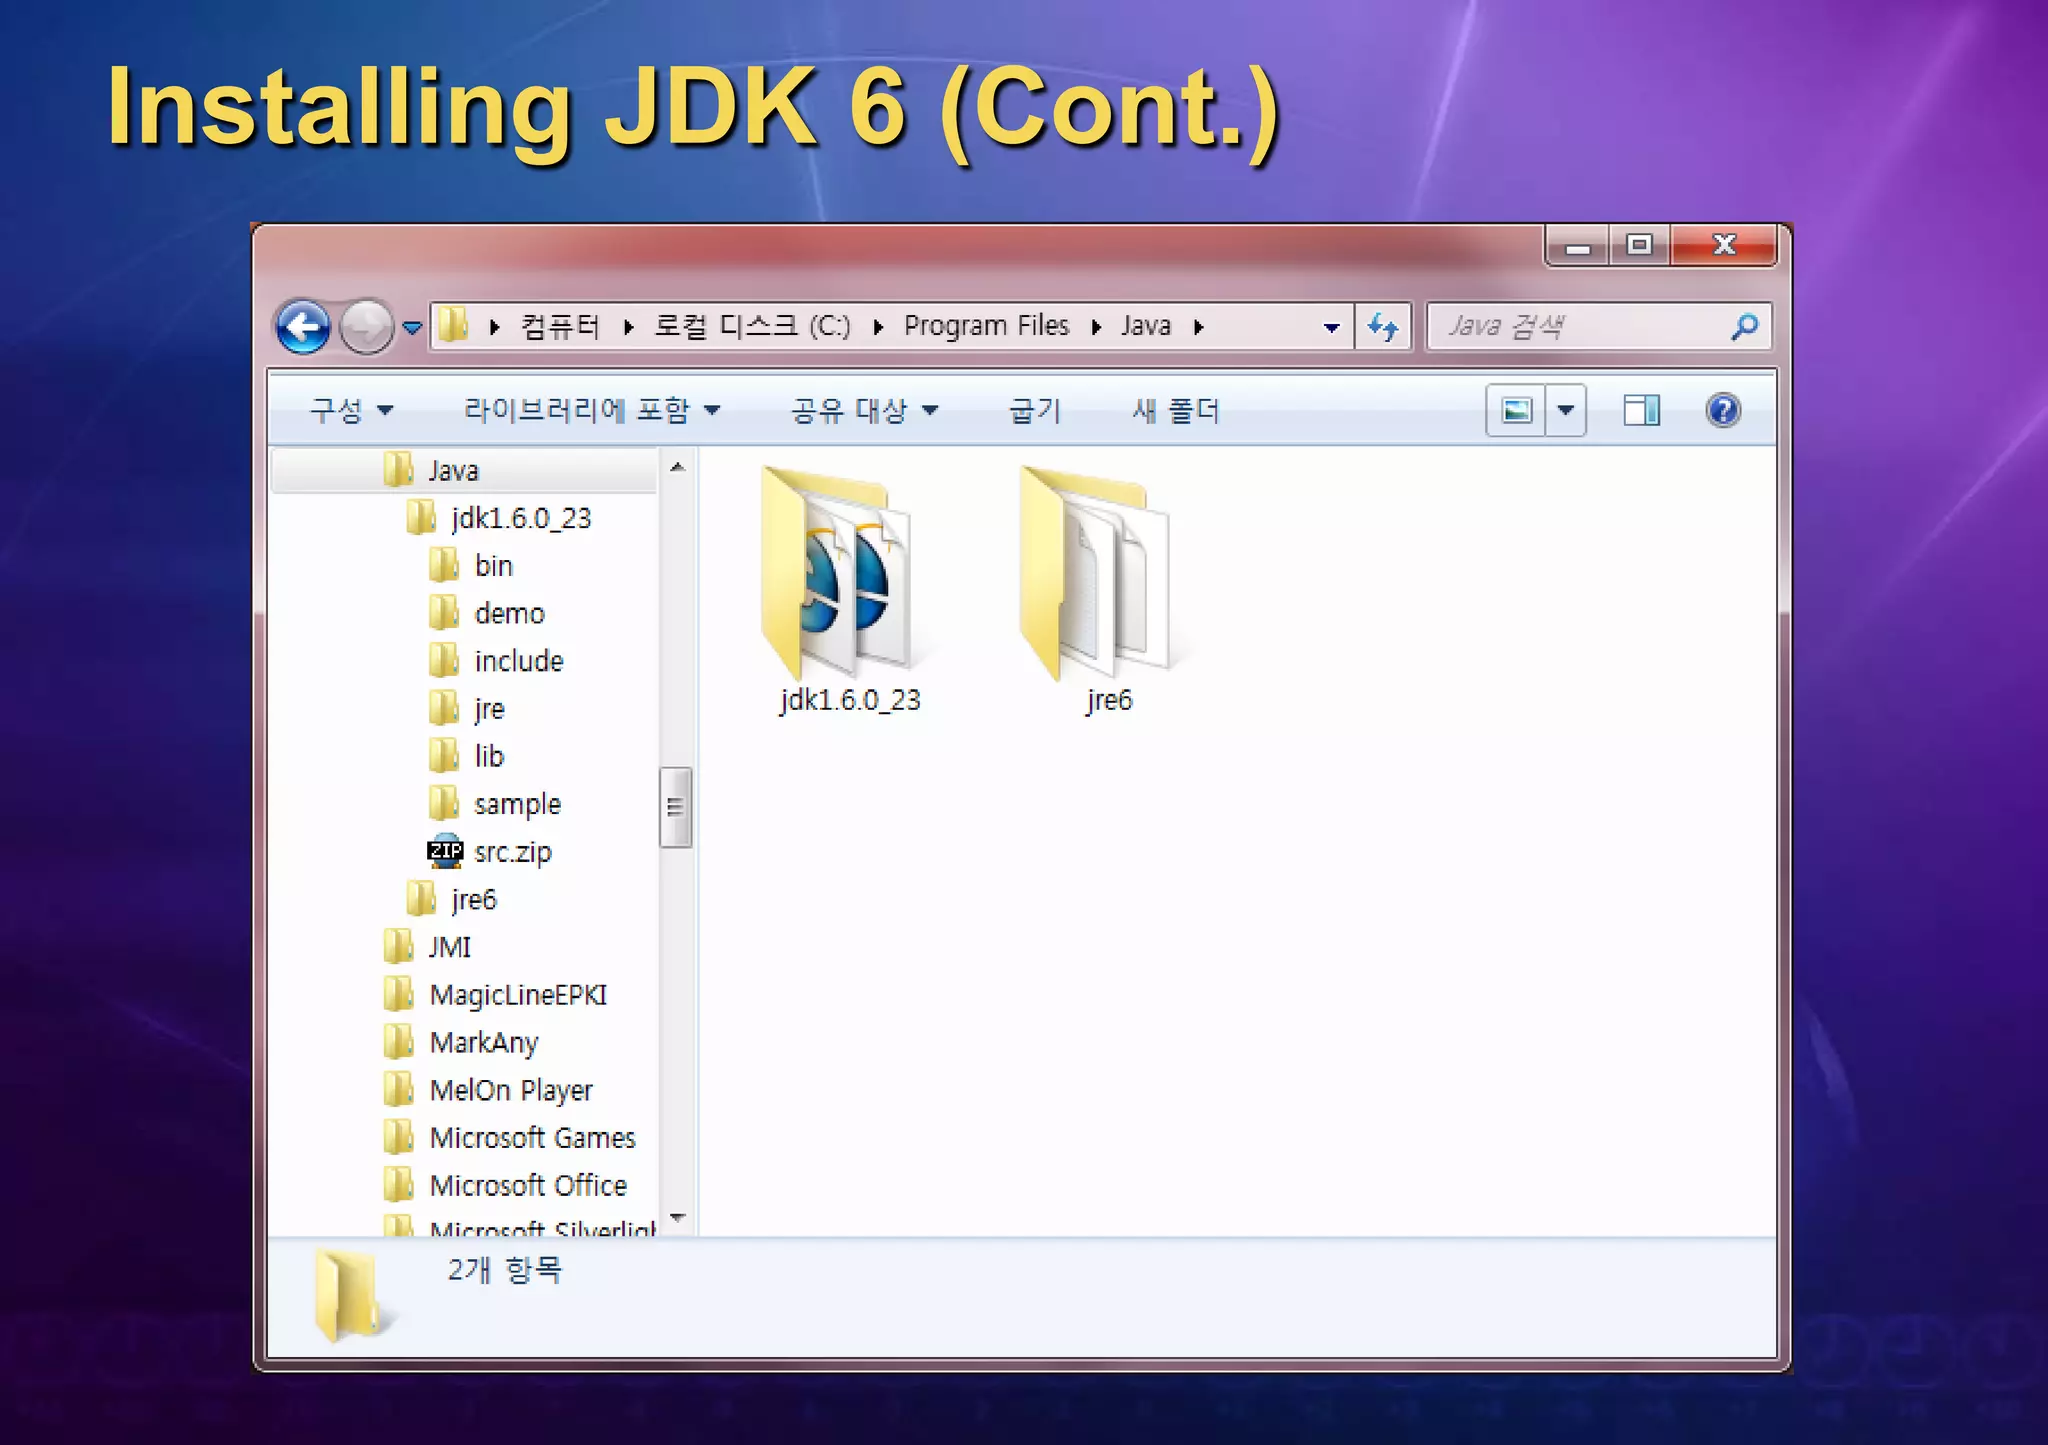Minimize the Explorer window
The image size is (2048, 1445).
1578,246
